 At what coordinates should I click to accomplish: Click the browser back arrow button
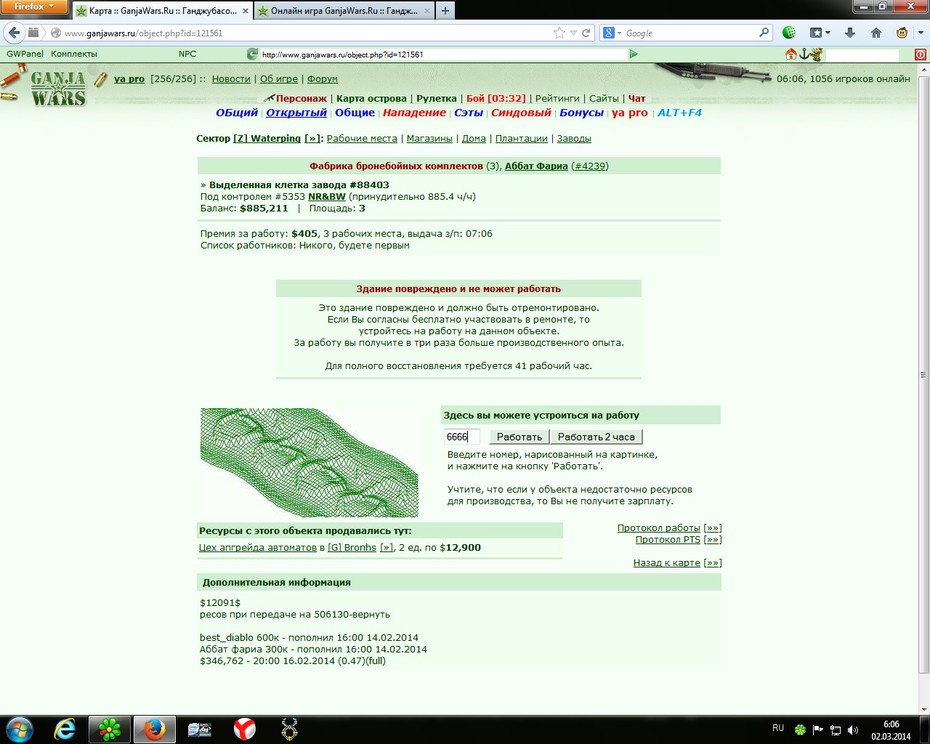tap(14, 33)
